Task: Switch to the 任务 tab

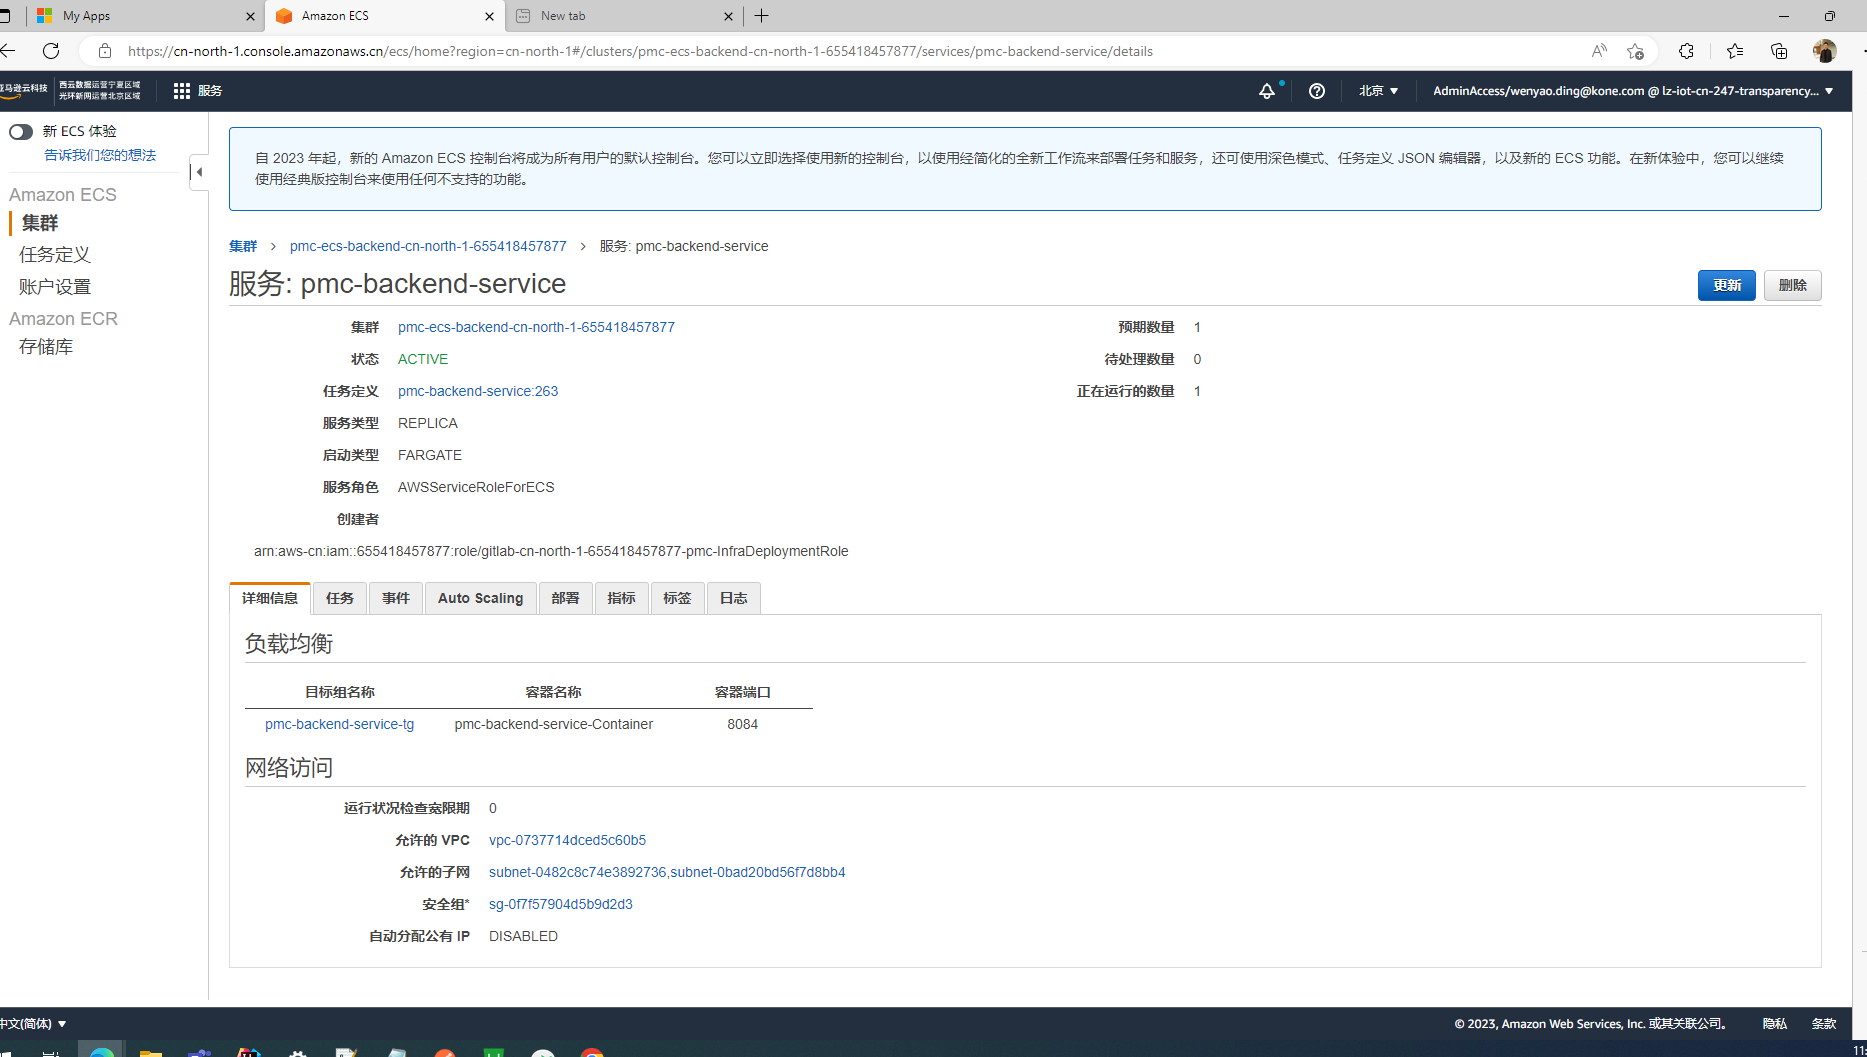Action: click(340, 598)
